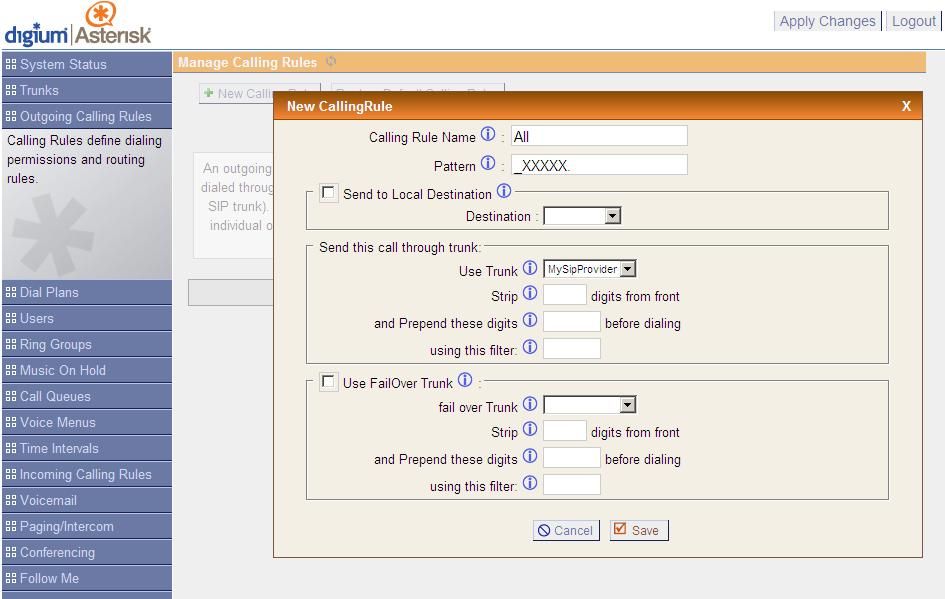This screenshot has height=599, width=945.
Task: Open Incoming Calling Rules in sidebar
Action: coord(87,474)
